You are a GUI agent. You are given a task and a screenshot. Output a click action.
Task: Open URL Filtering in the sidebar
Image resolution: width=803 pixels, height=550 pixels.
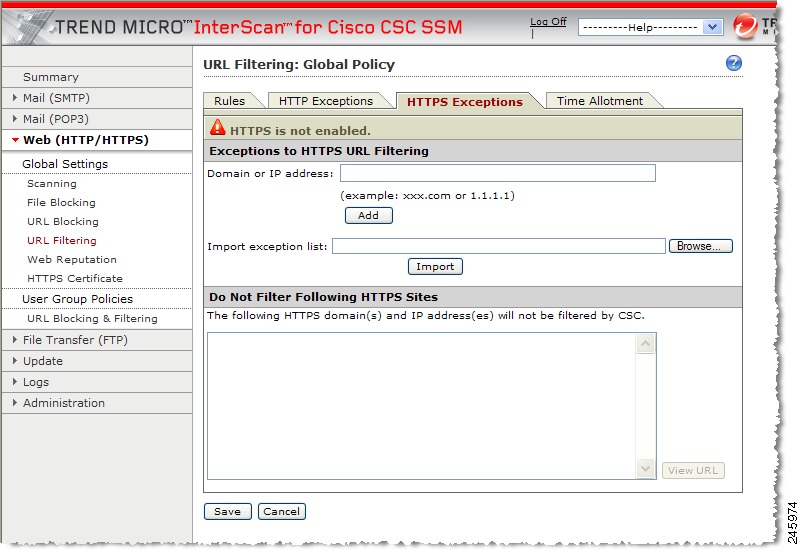pos(61,240)
